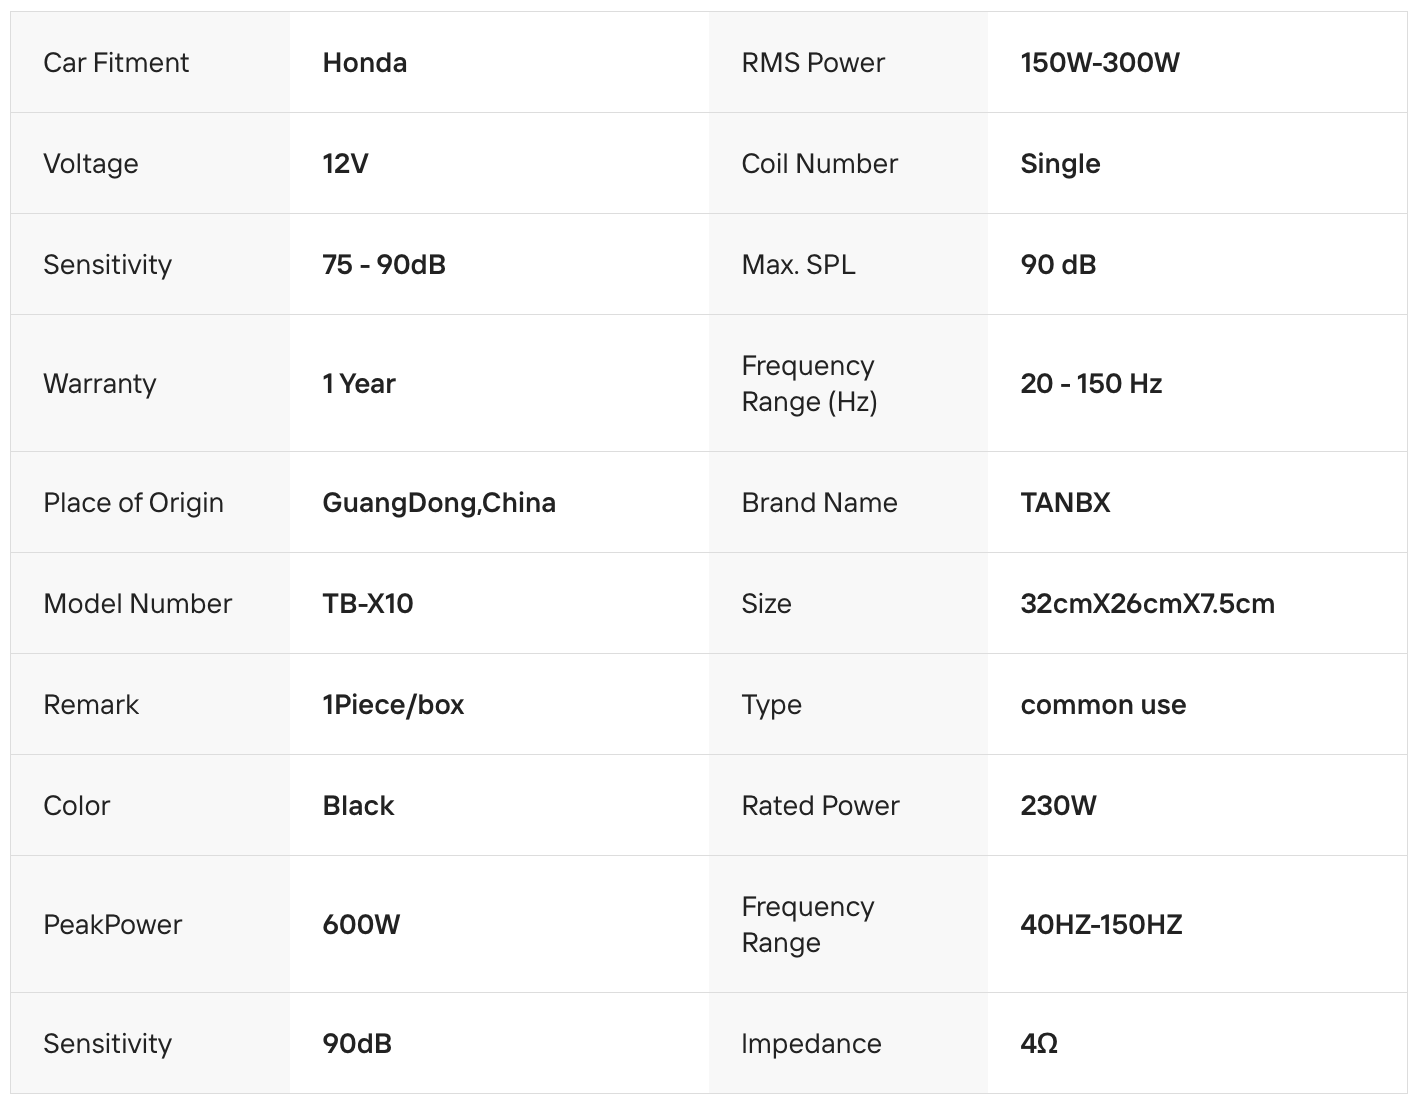Select the GuangDong,China origin value
The image size is (1416, 1106).
tap(439, 503)
